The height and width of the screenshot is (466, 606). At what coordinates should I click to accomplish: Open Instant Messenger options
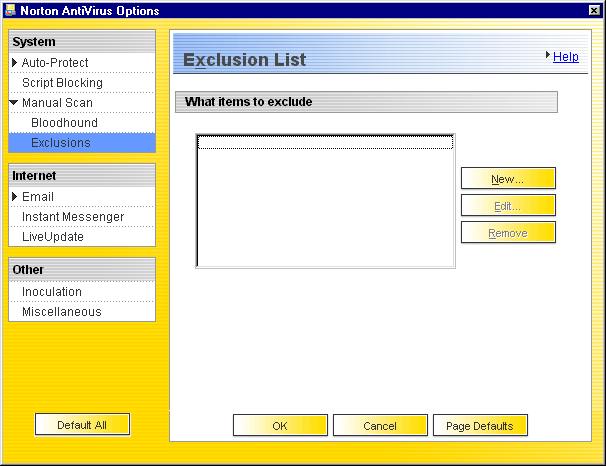pos(73,217)
